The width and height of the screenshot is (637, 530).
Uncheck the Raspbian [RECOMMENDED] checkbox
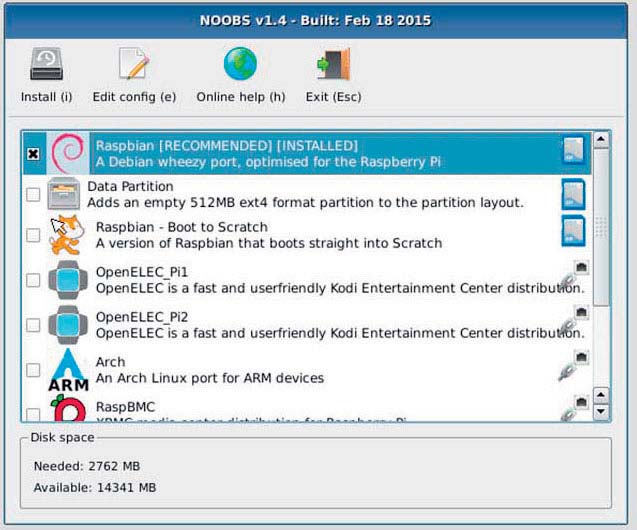point(33,154)
